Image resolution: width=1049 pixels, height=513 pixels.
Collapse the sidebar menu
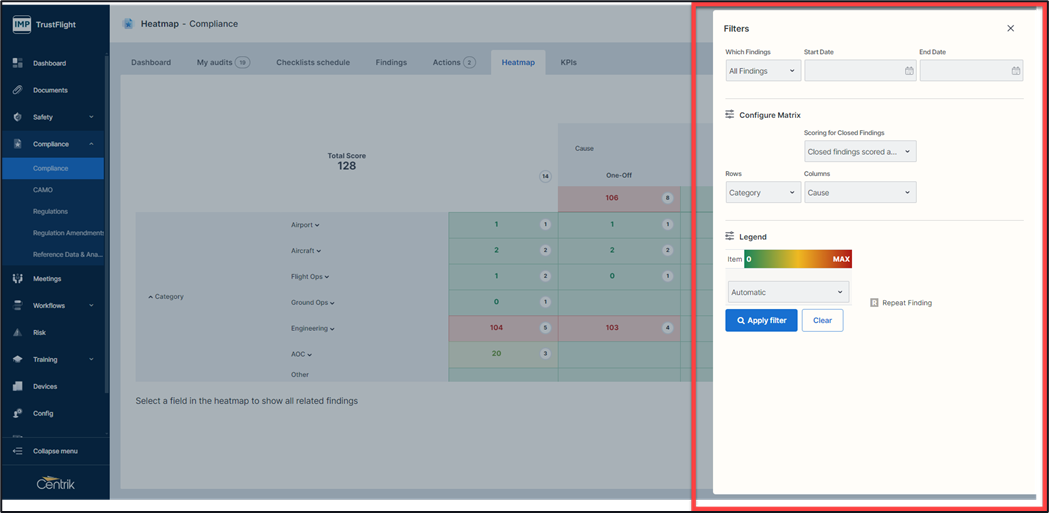(x=54, y=451)
